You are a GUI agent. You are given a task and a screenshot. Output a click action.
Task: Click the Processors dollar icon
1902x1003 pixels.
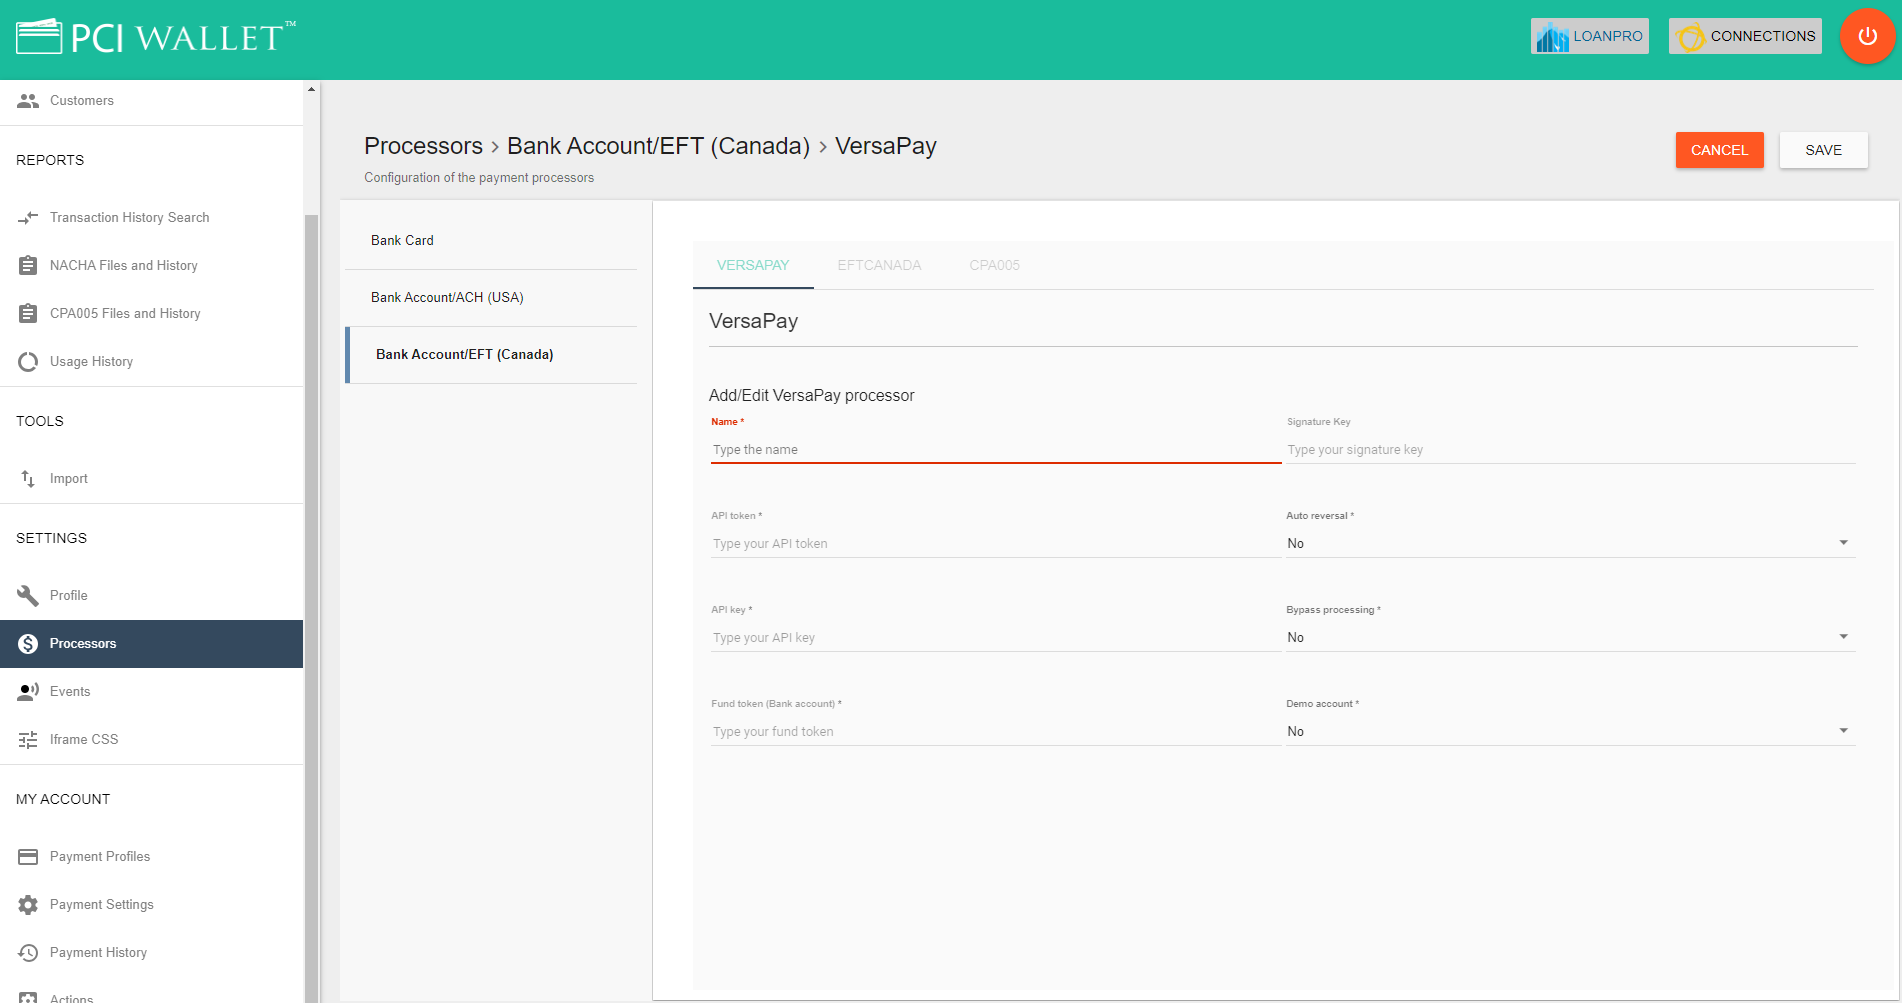28,643
